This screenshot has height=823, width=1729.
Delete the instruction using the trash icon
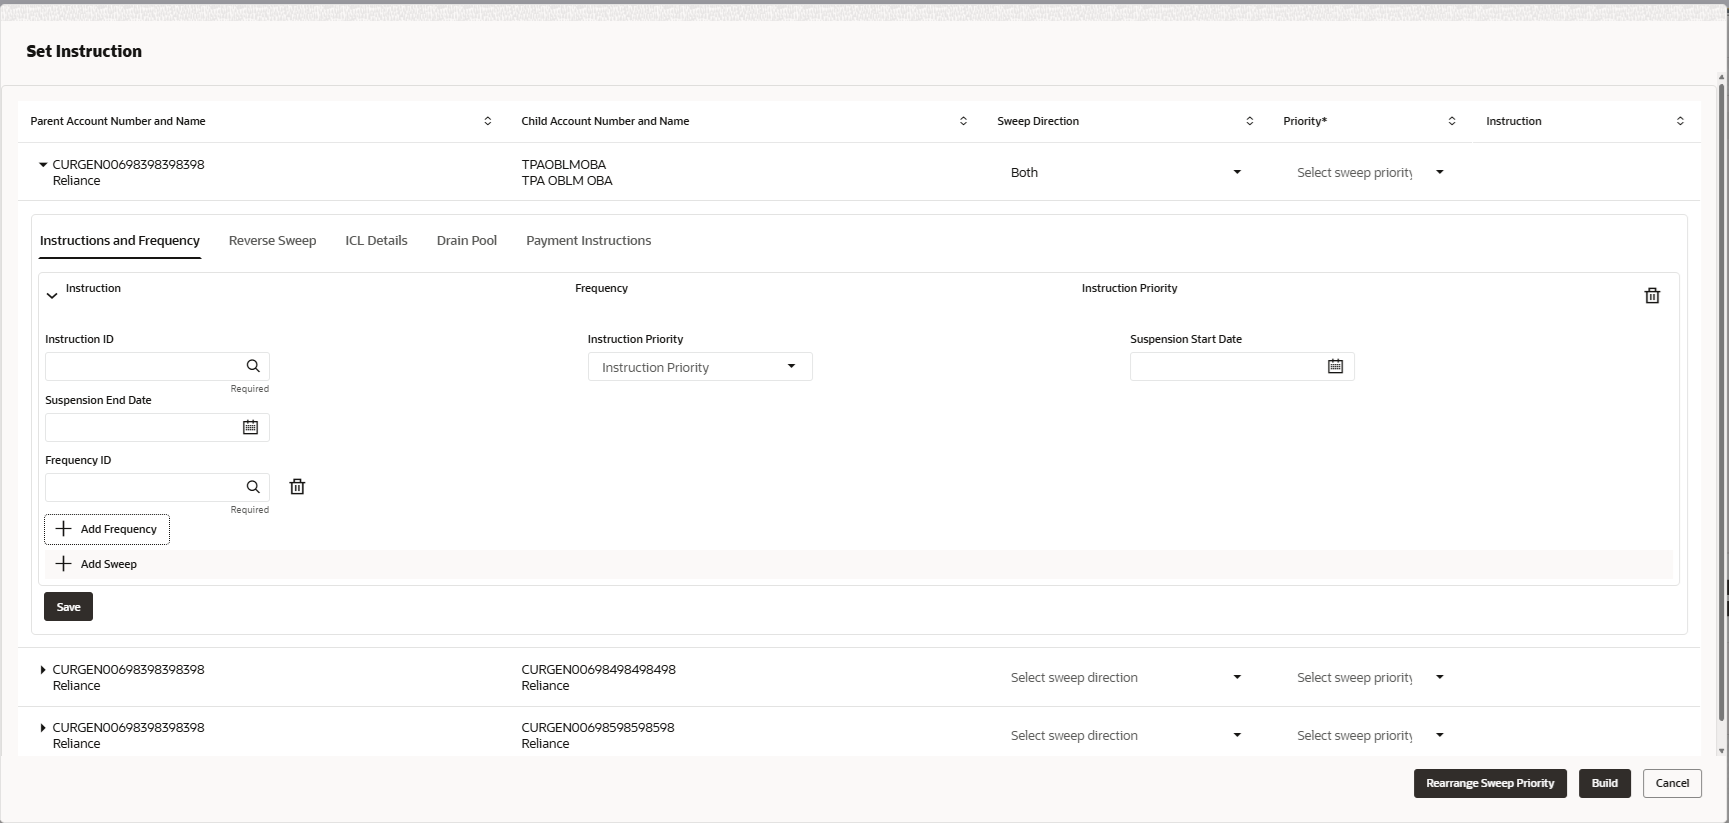(x=1652, y=295)
